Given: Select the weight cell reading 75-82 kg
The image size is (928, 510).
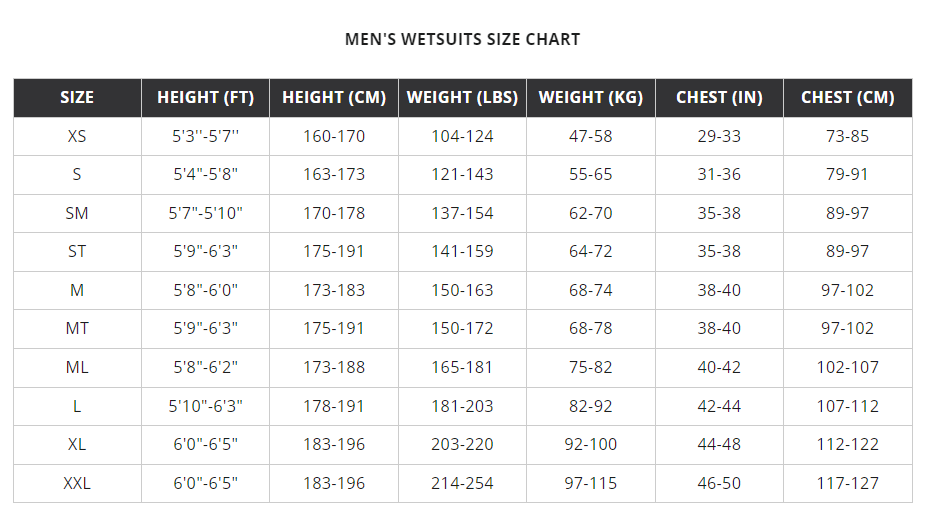Looking at the screenshot, I should [x=591, y=368].
